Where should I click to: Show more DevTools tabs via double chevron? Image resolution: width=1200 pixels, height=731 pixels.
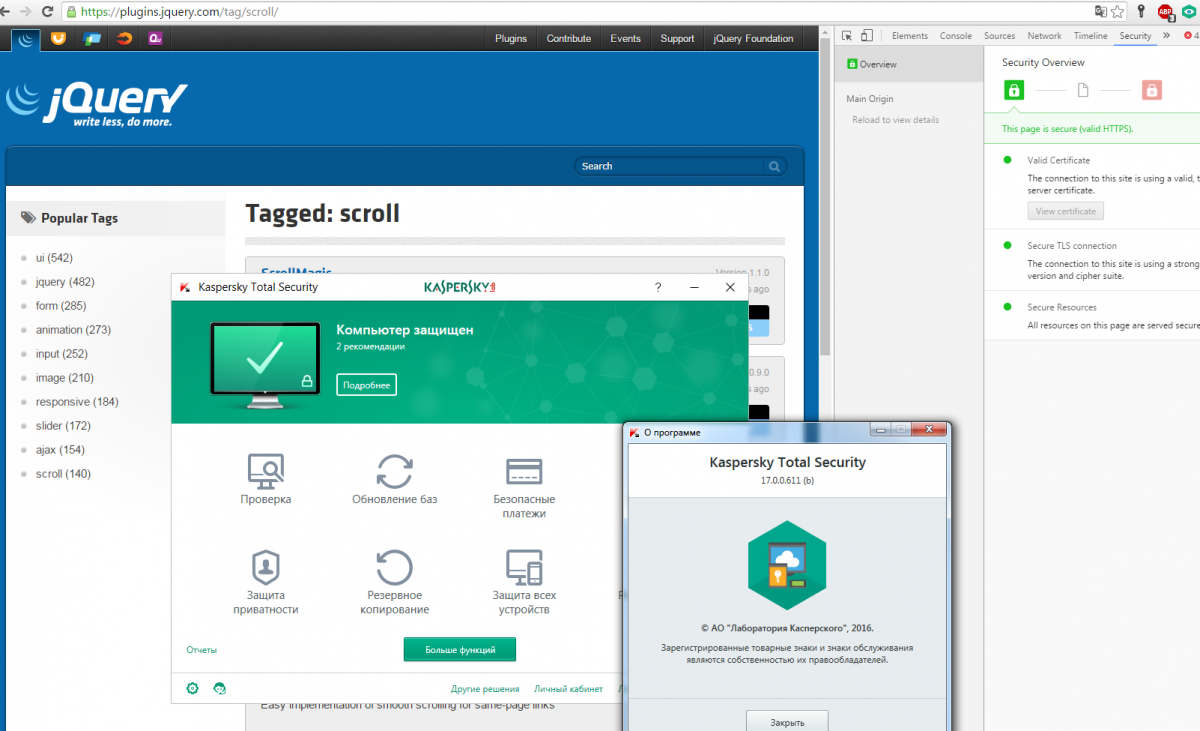click(1167, 36)
